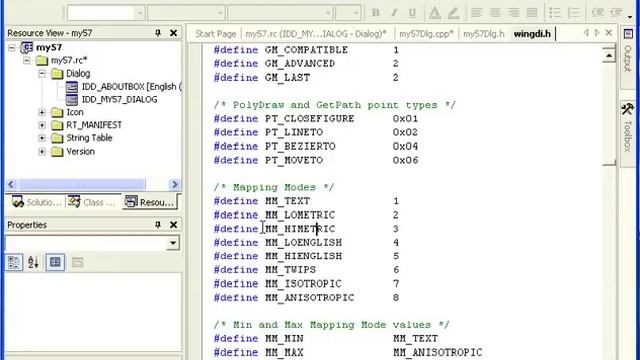Open the Toolbox side panel
This screenshot has width=640, height=360.
pyautogui.click(x=628, y=133)
